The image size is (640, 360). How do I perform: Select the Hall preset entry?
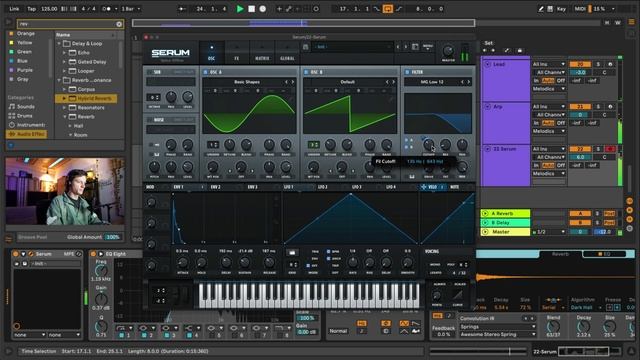(x=78, y=126)
